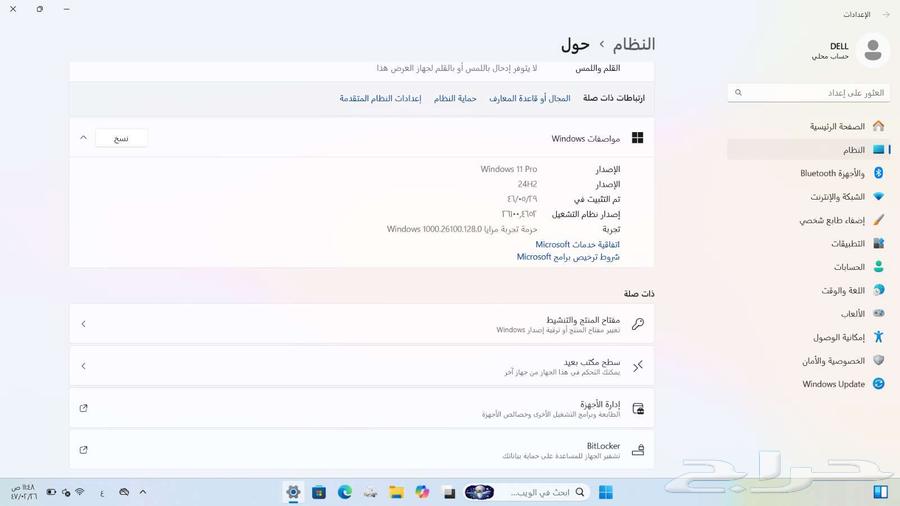The height and width of the screenshot is (506, 900).
Task: Open مفتاح المنتج والتنشيط row
Action: (362, 324)
